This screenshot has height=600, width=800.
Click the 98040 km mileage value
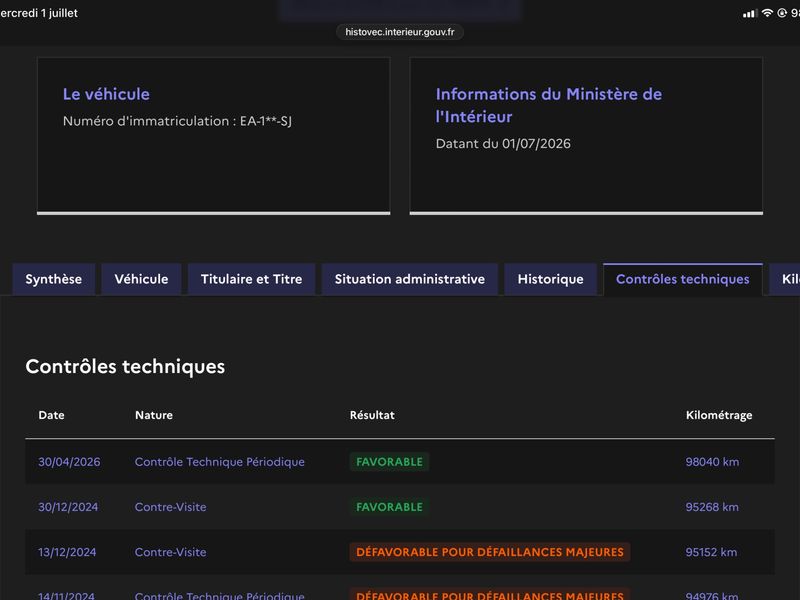[712, 462]
